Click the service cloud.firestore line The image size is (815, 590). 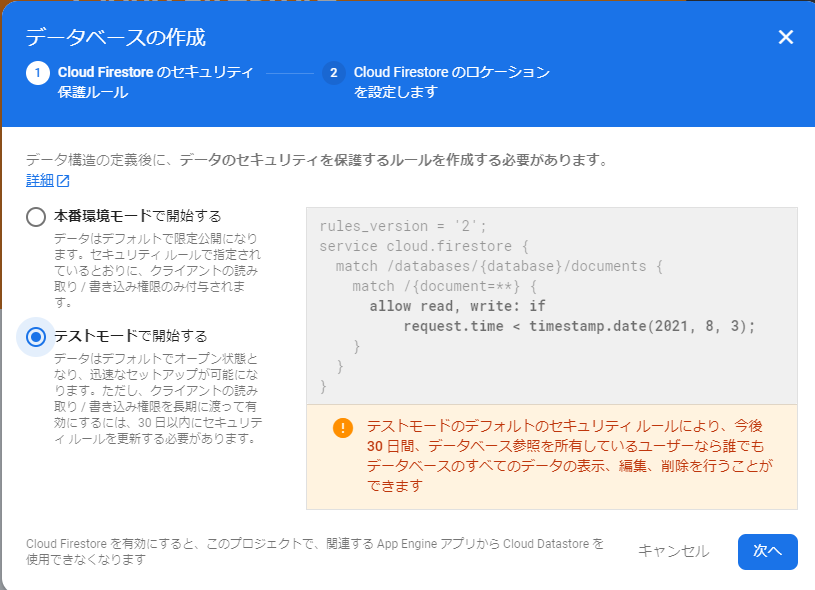coord(424,246)
